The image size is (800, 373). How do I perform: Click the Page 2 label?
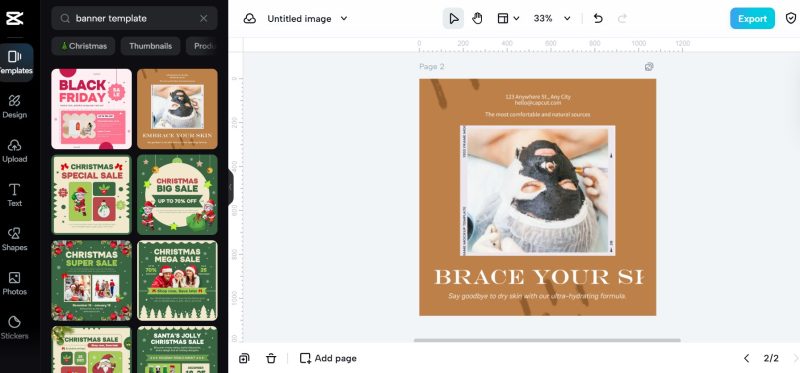click(432, 66)
